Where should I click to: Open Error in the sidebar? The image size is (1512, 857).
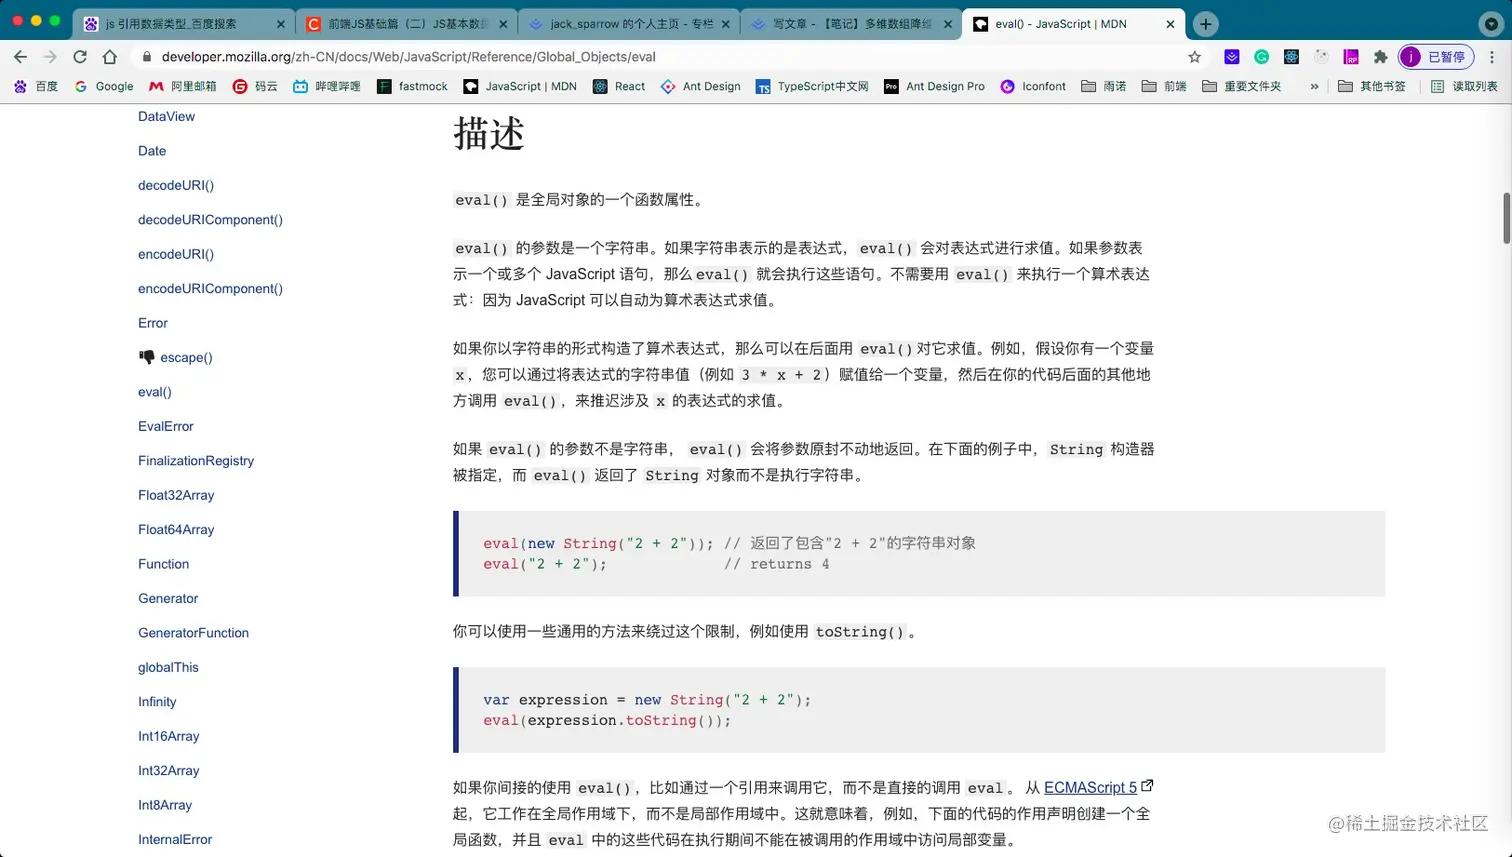153,323
